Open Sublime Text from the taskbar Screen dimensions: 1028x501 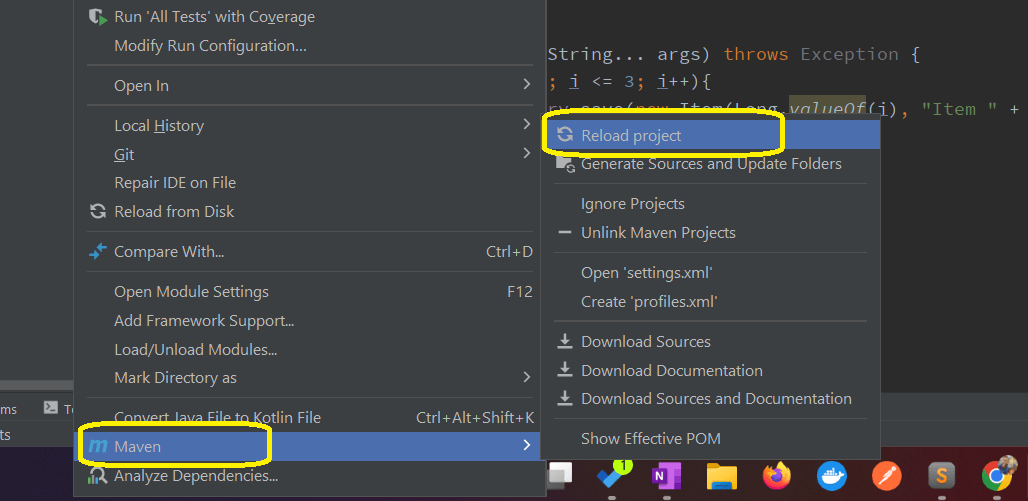pyautogui.click(x=942, y=477)
